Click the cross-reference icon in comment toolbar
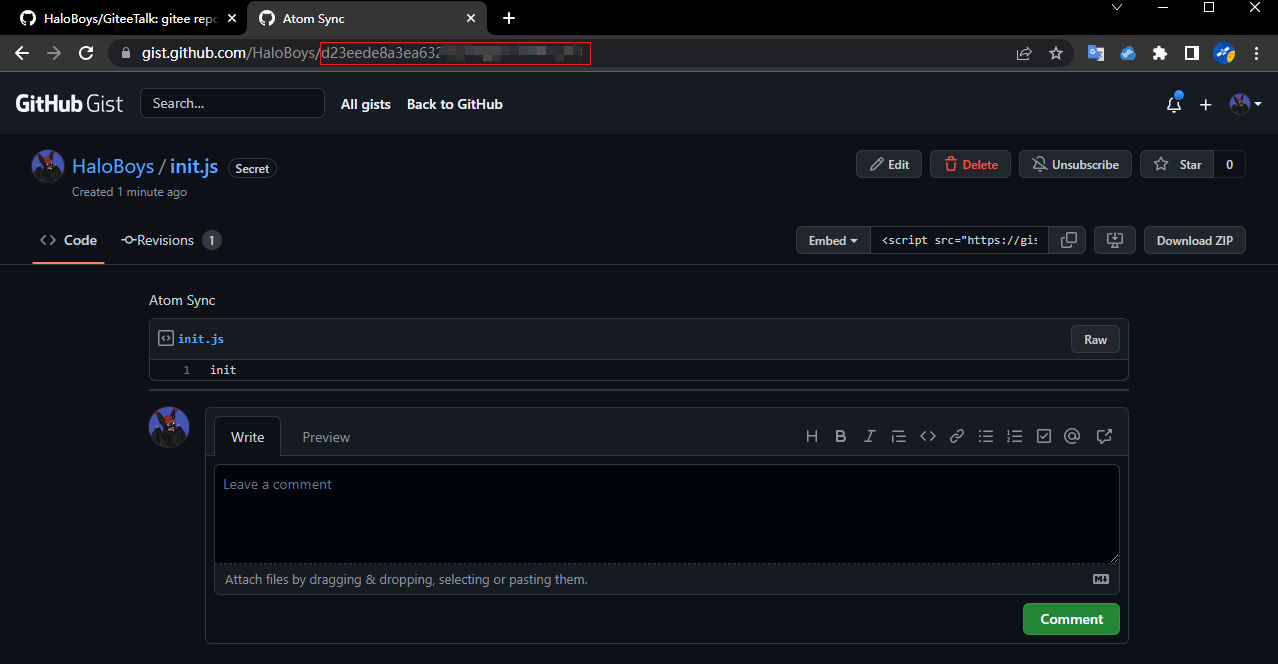Image resolution: width=1278 pixels, height=664 pixels. pyautogui.click(x=1104, y=436)
